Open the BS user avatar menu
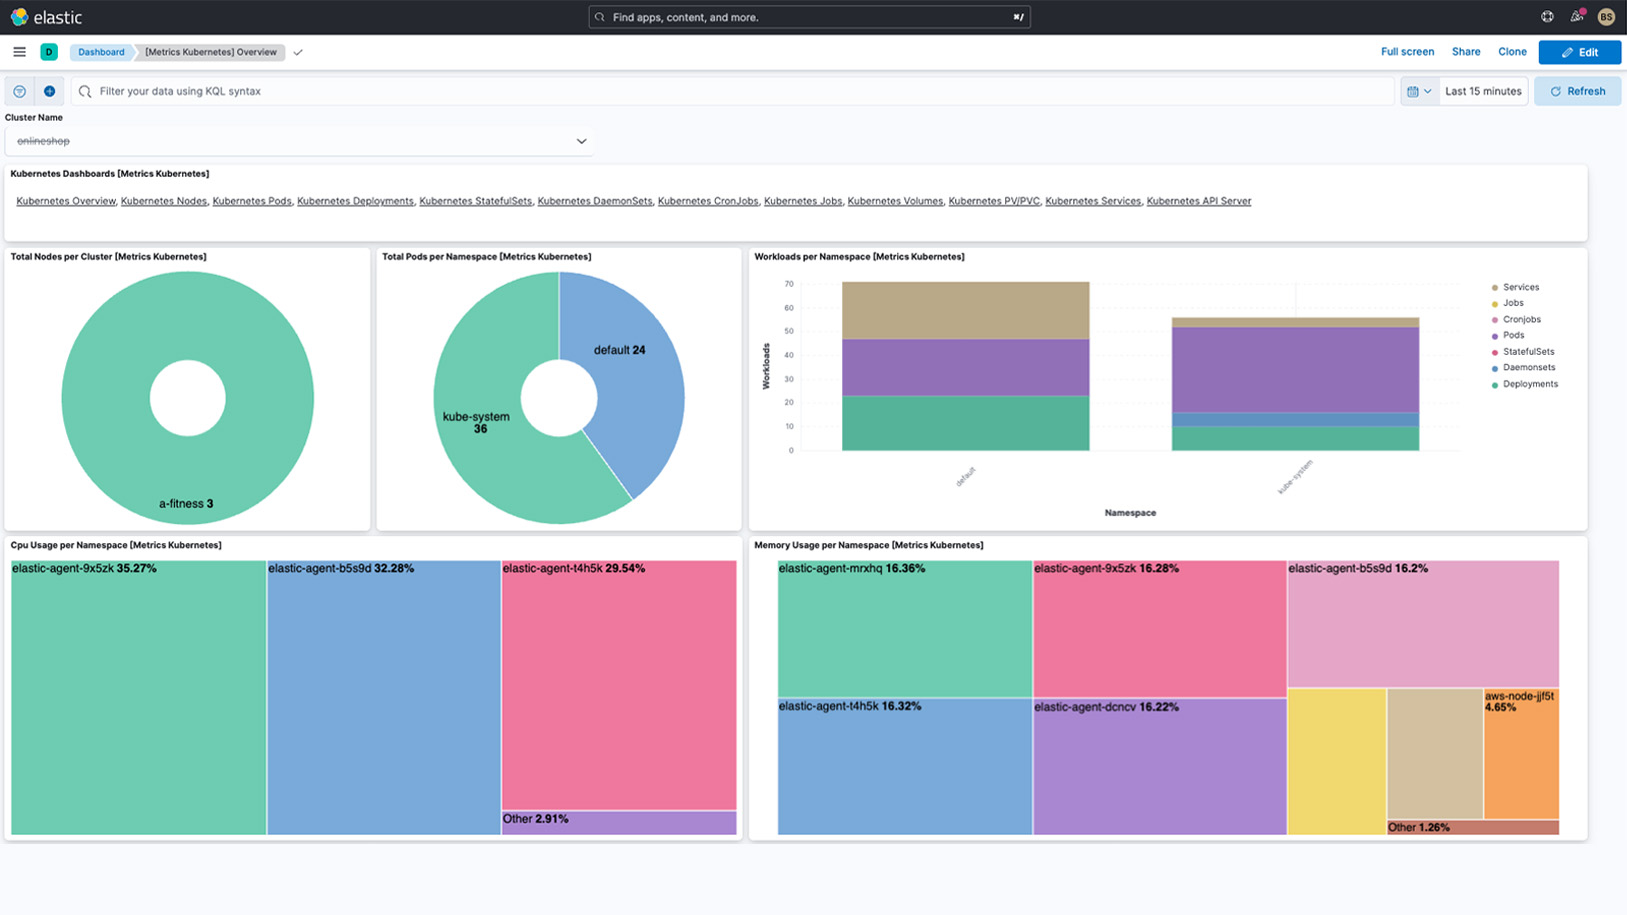 tap(1606, 17)
